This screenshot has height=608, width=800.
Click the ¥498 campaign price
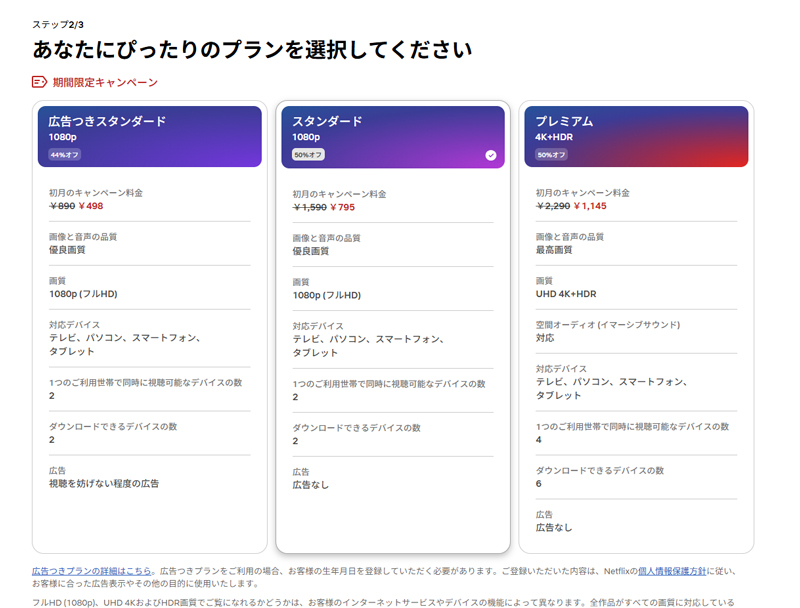[x=91, y=206]
